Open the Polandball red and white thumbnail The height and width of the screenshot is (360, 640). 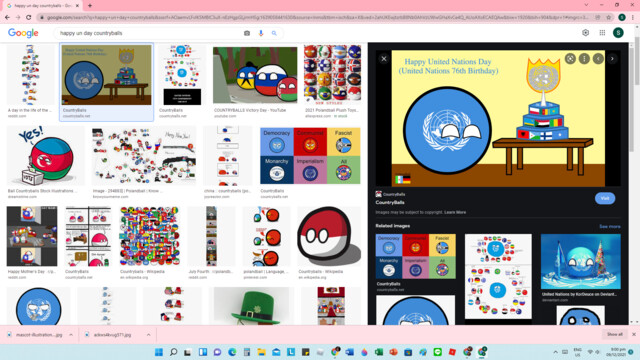click(x=329, y=236)
